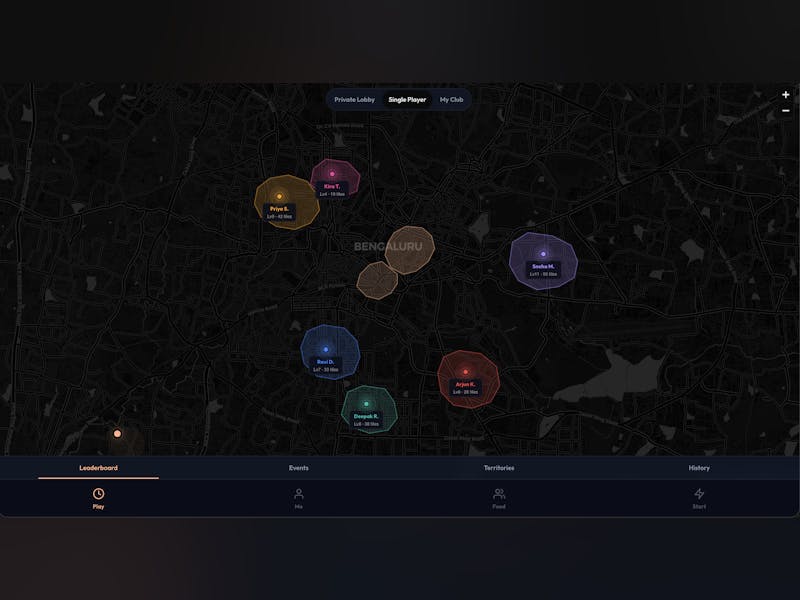Zoom out with the minus button

786,111
